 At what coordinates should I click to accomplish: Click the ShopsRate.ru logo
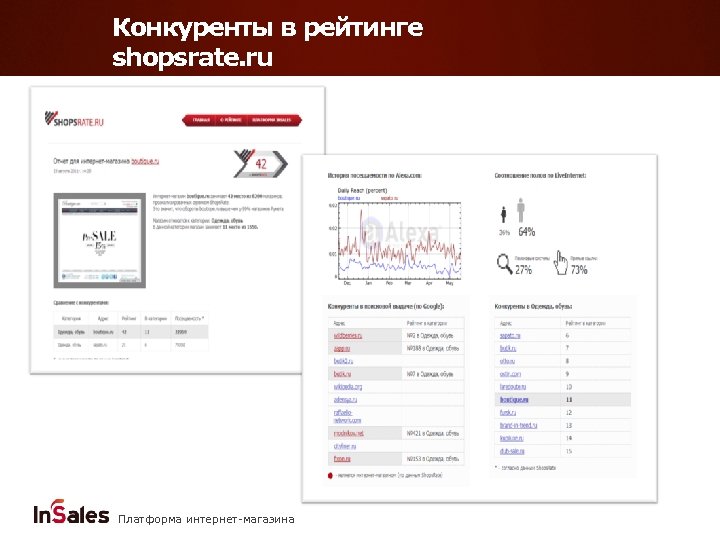point(74,120)
